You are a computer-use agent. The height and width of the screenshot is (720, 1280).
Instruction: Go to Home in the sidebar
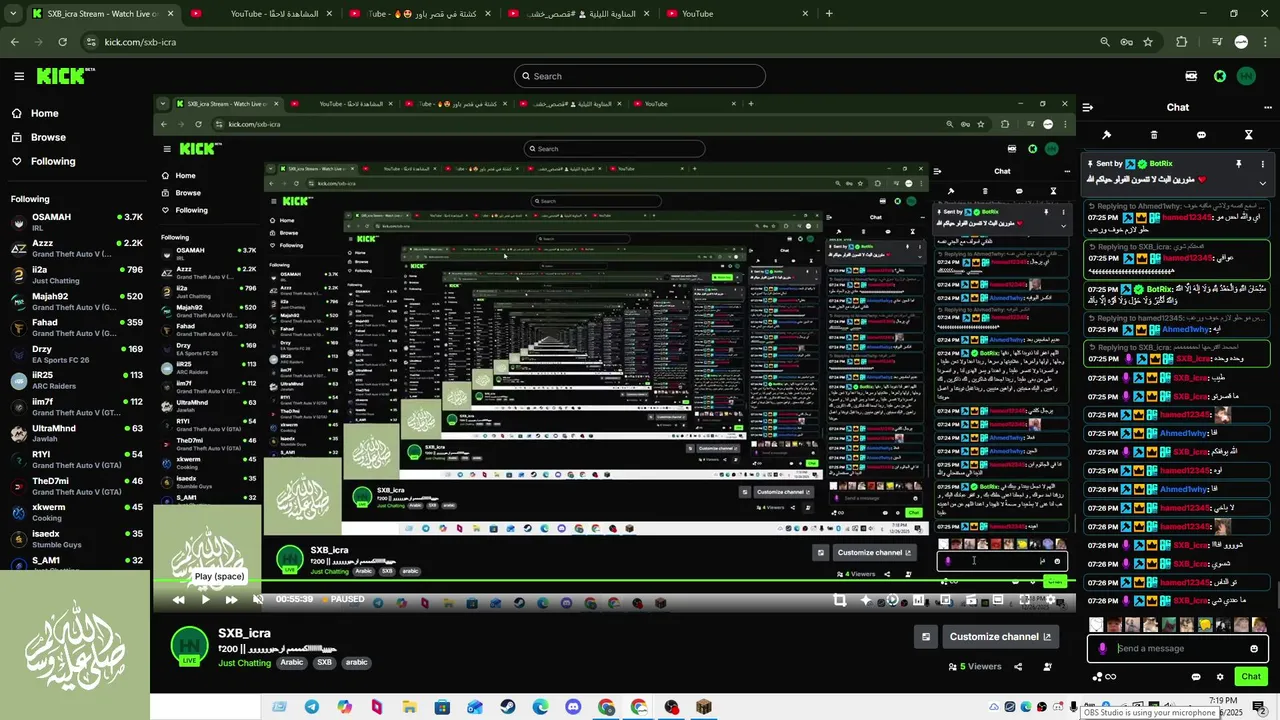click(x=34, y=113)
